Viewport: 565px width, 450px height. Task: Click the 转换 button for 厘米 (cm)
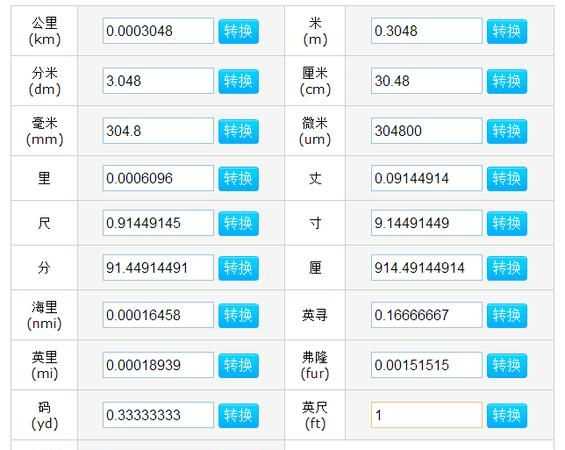pos(507,81)
